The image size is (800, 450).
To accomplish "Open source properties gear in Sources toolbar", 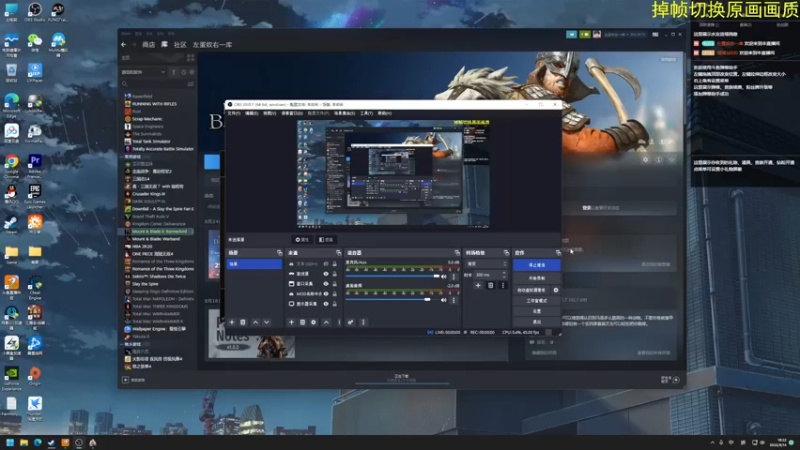I will point(314,322).
